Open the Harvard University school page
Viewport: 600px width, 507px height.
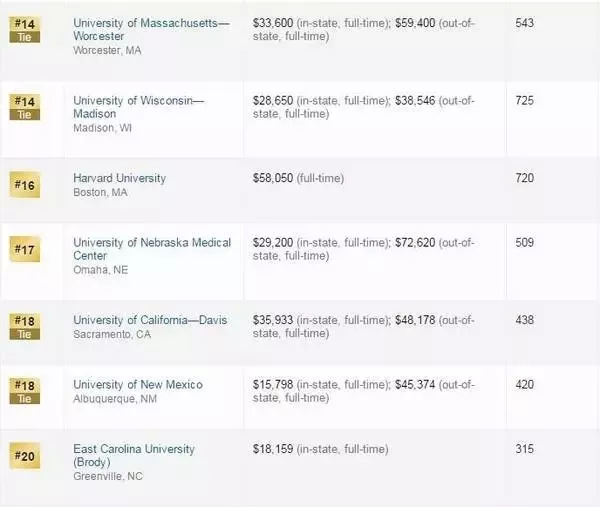click(120, 178)
